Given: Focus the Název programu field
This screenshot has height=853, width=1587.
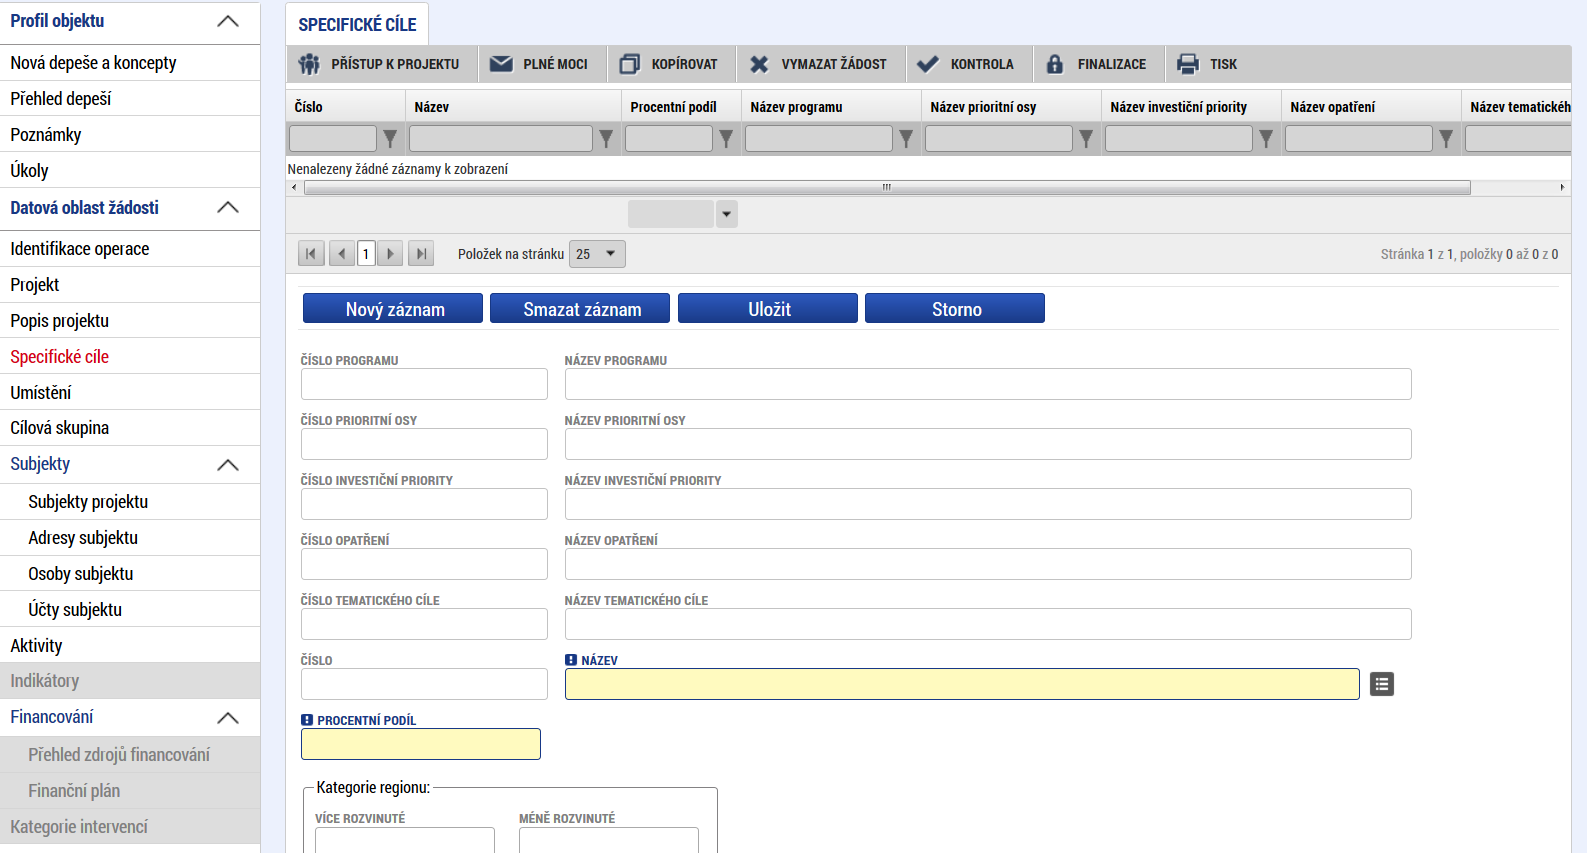Looking at the screenshot, I should click(988, 384).
